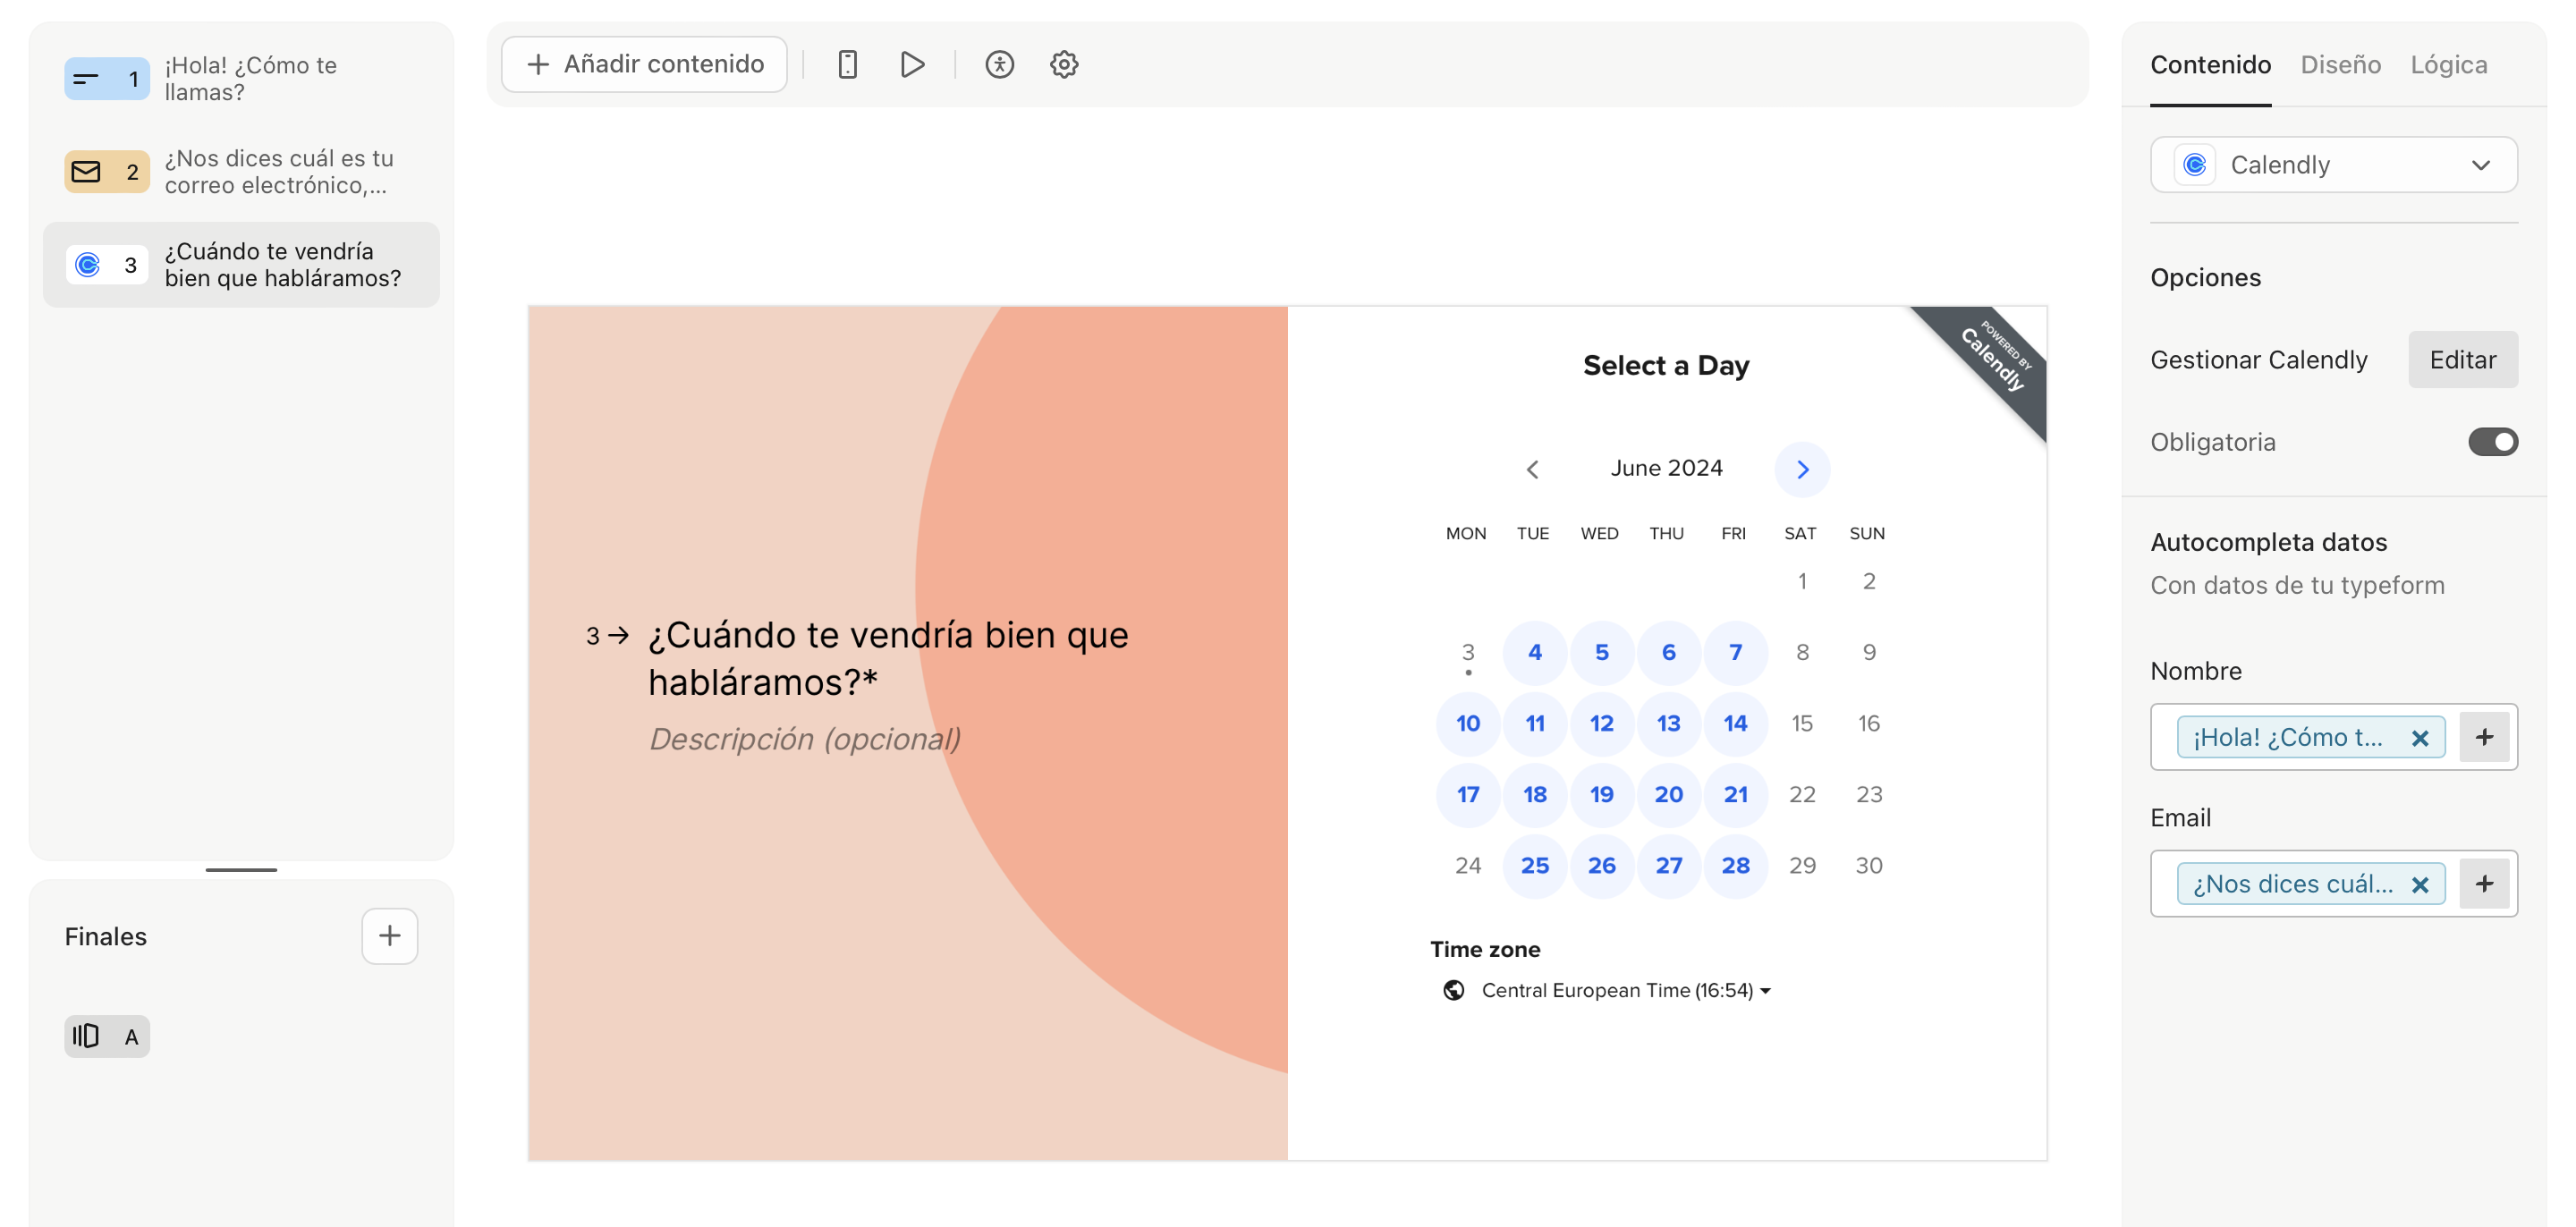Select June 20 in calendar

click(1668, 794)
